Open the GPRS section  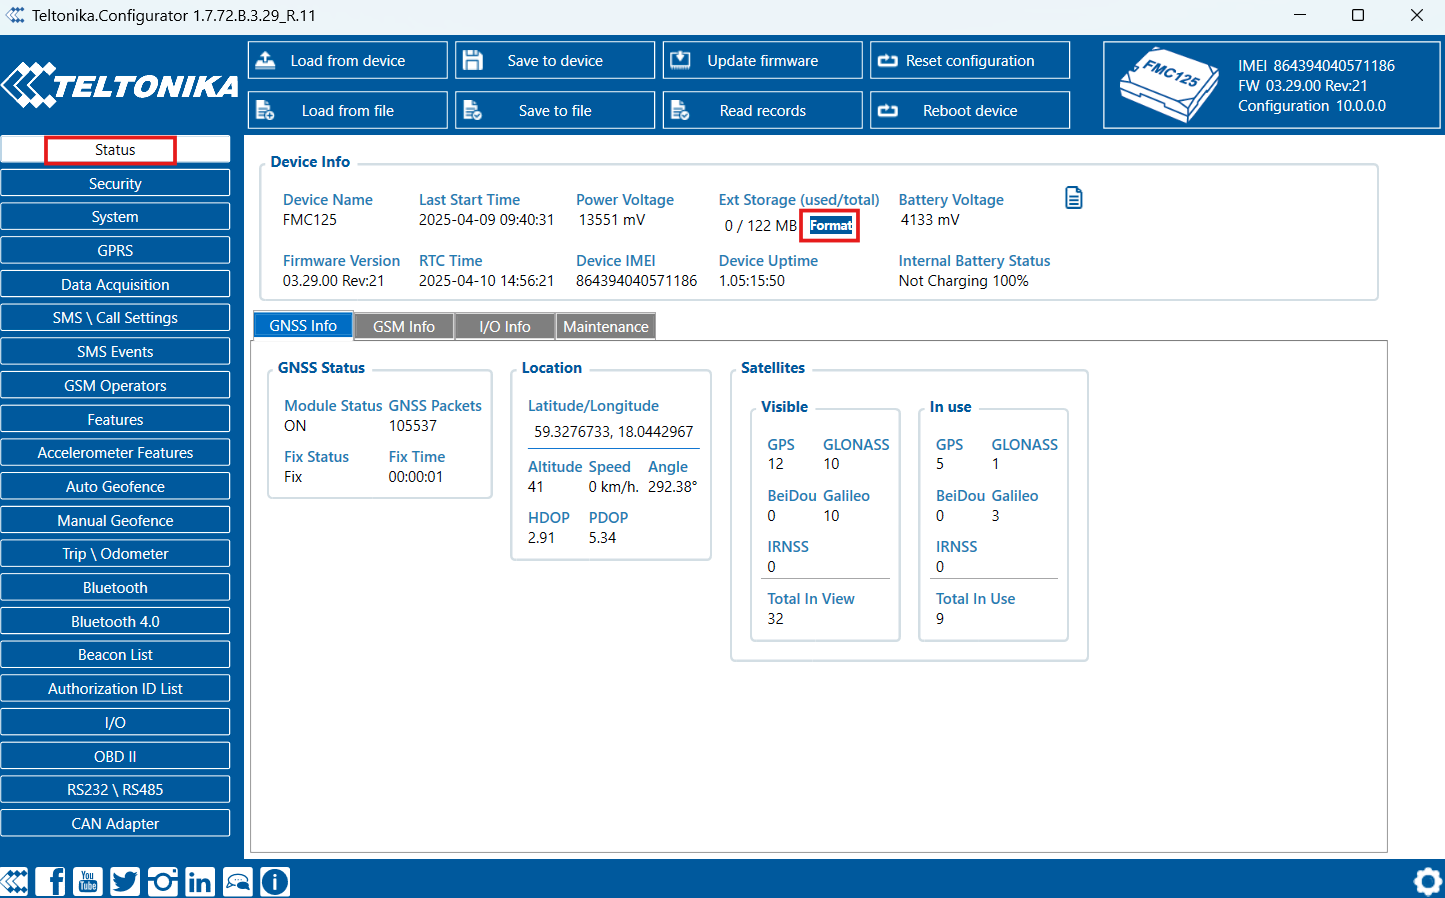coord(115,251)
